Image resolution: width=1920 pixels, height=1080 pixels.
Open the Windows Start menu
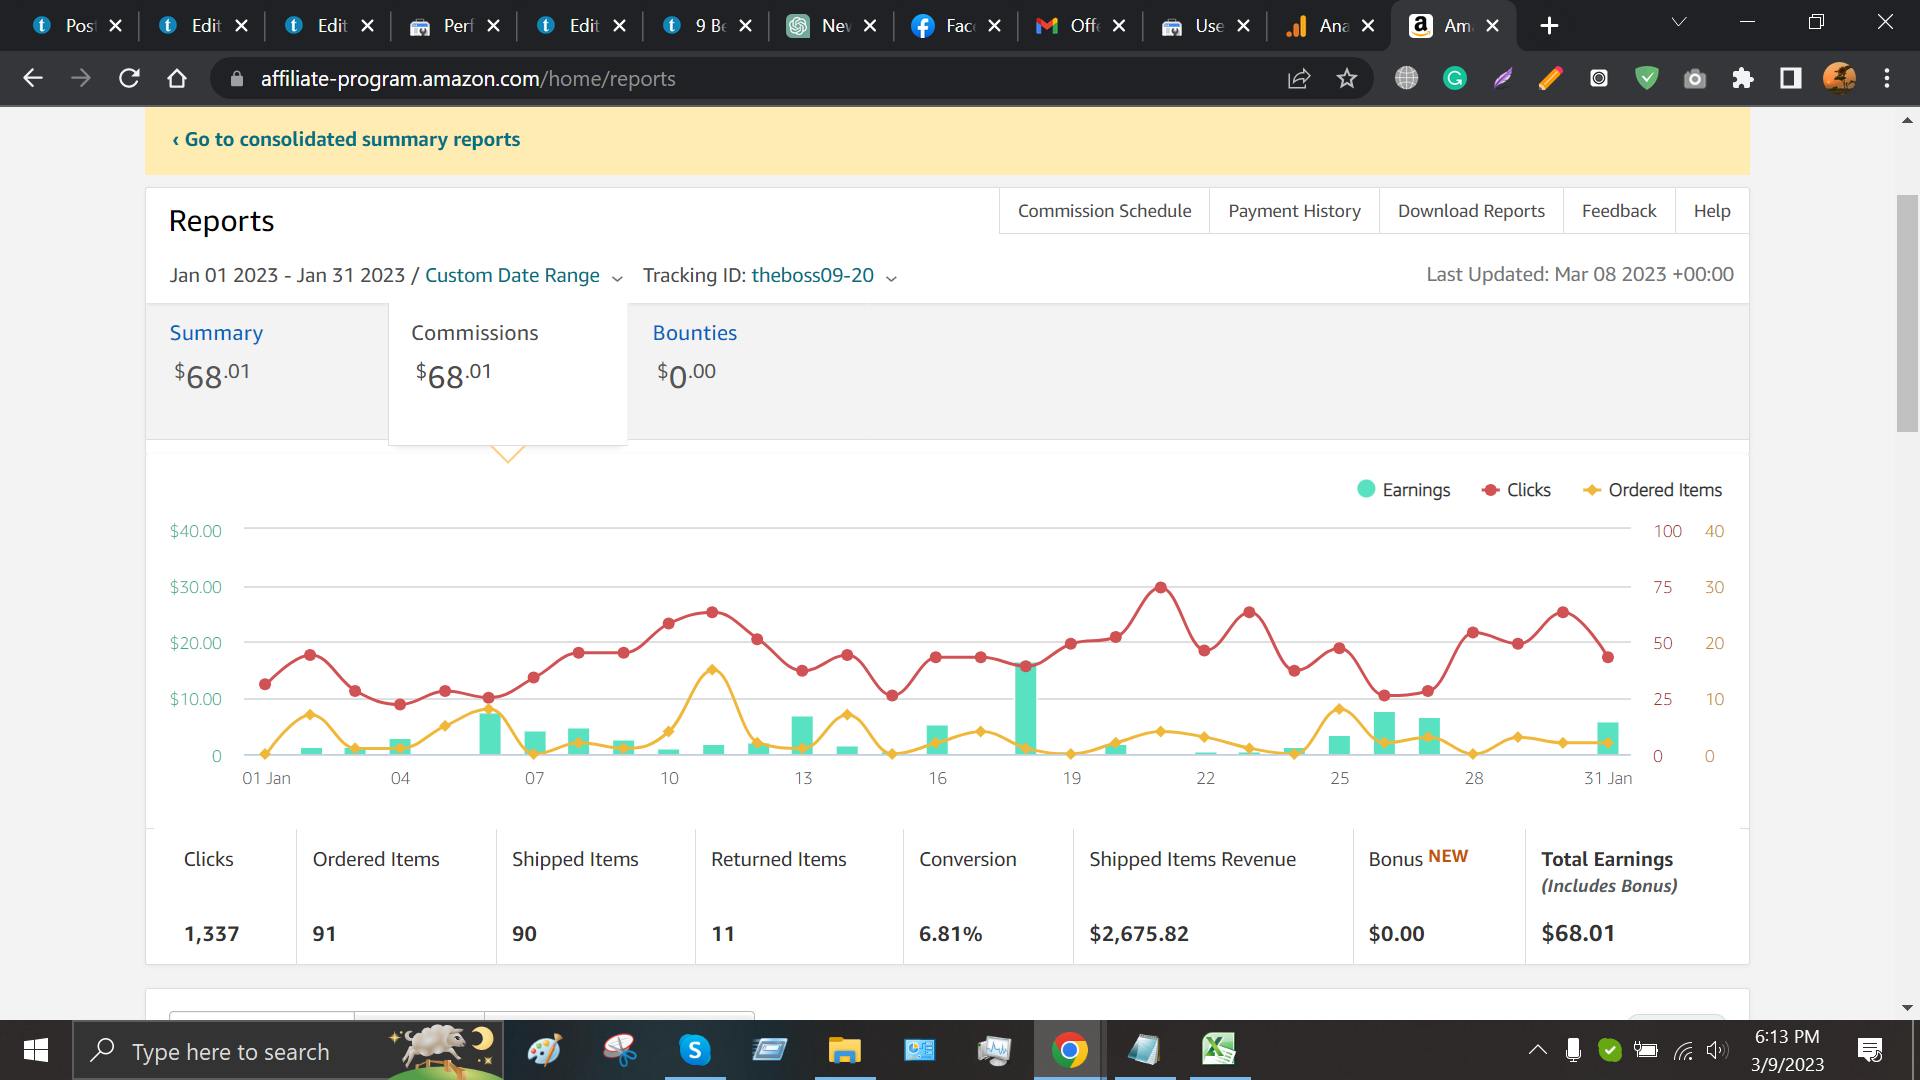coord(36,1050)
